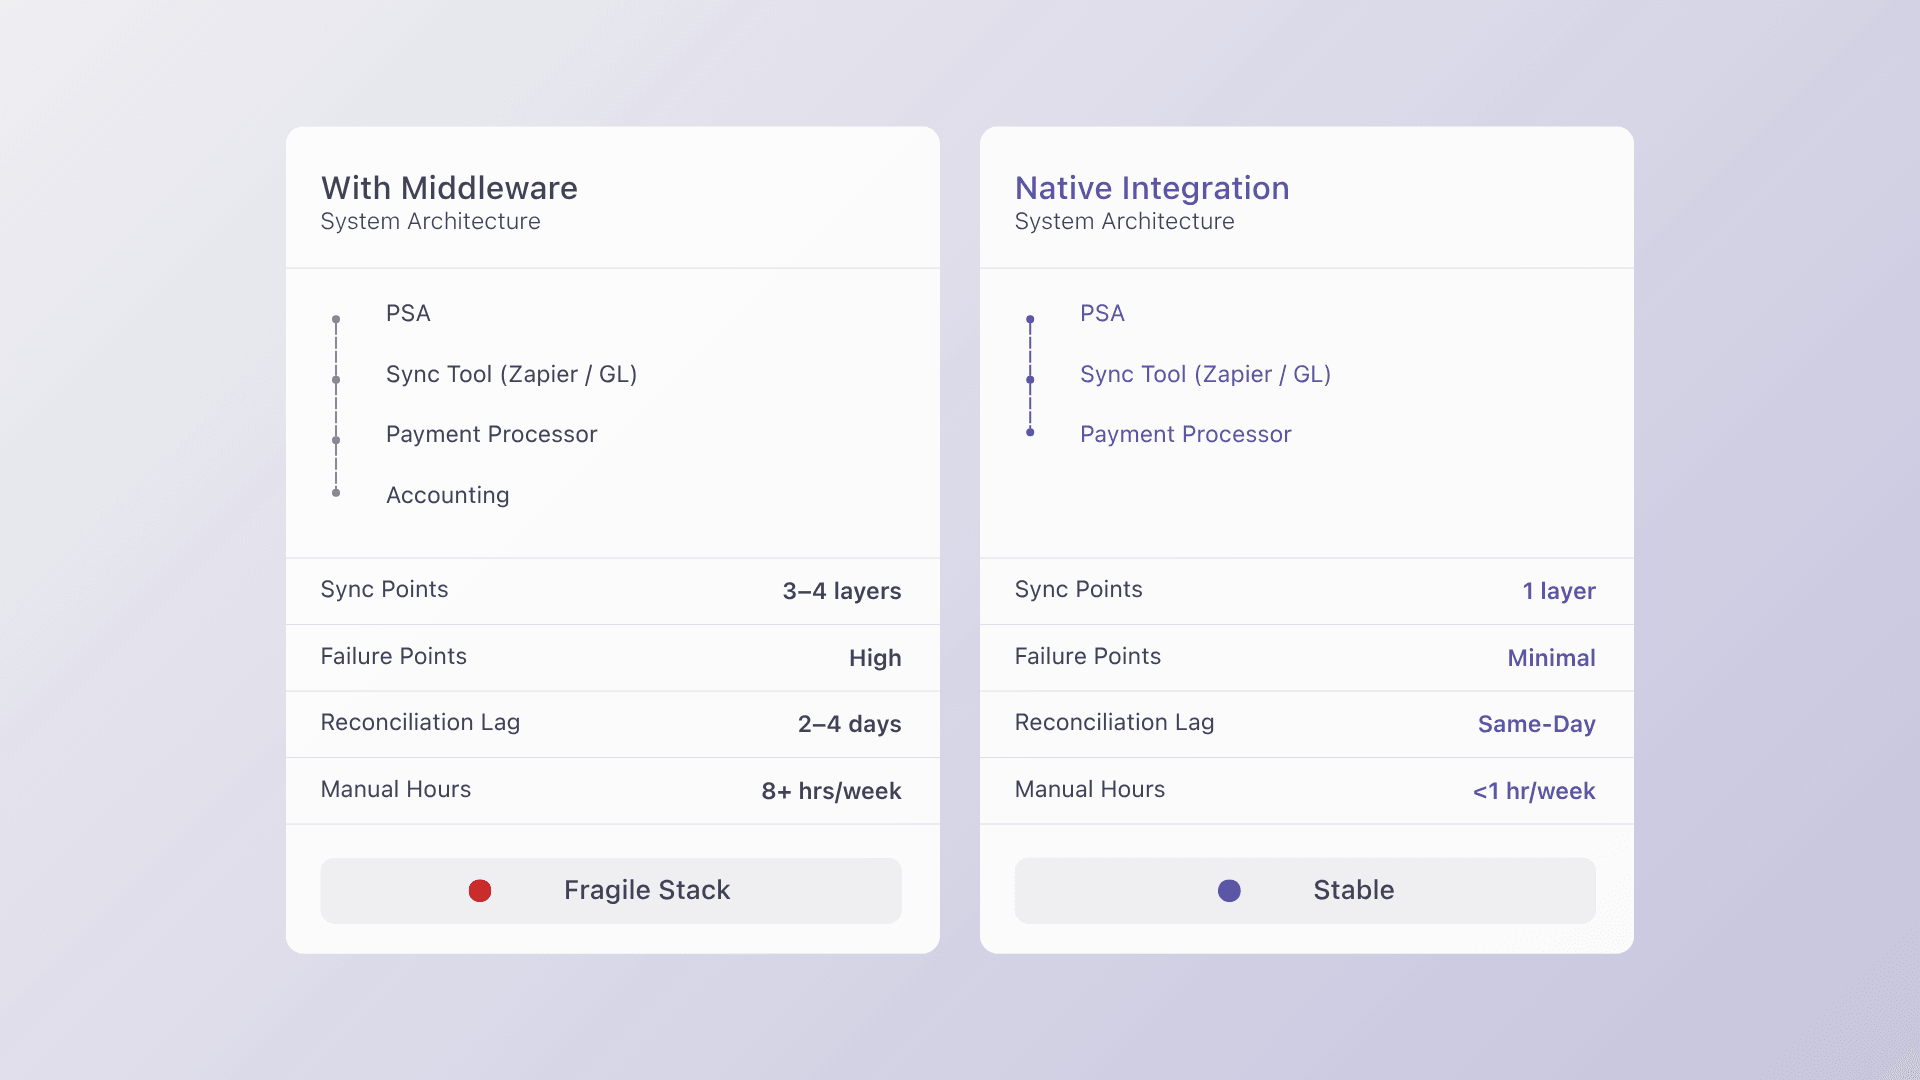Click the 8+ hrs/week Manual Hours value
Screen dimensions: 1920x1080
831,791
